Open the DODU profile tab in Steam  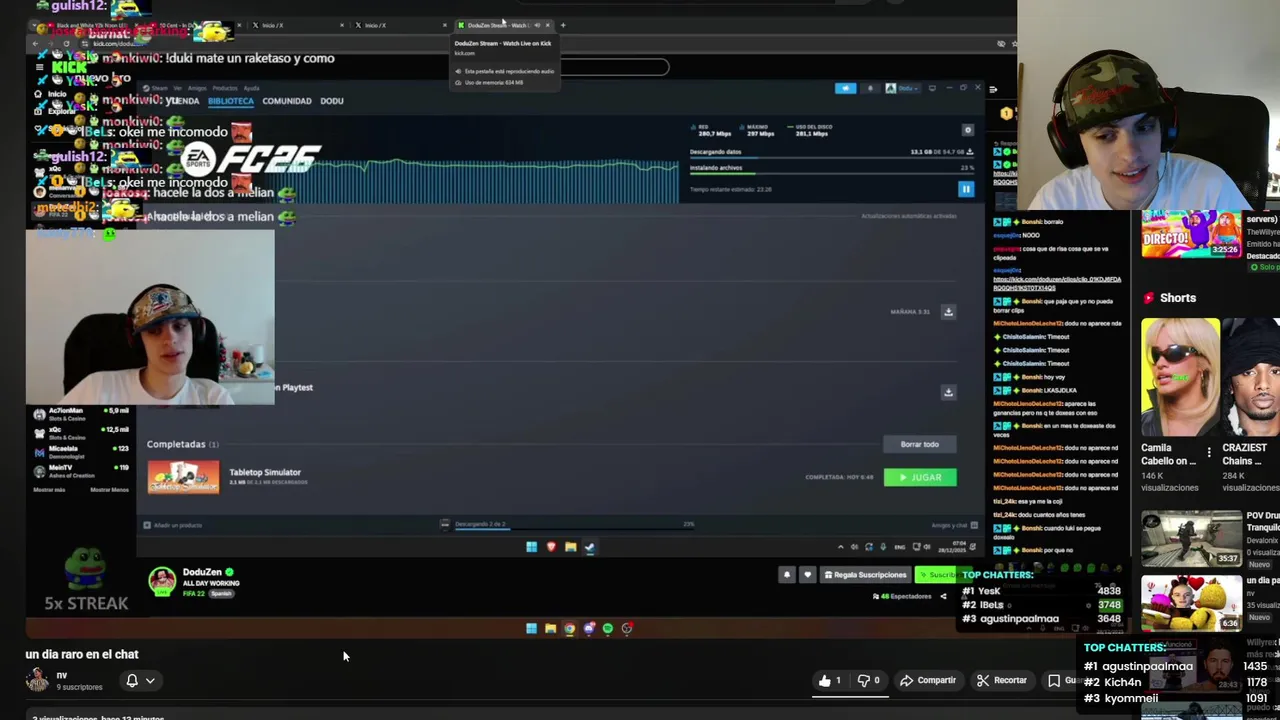pyautogui.click(x=332, y=101)
